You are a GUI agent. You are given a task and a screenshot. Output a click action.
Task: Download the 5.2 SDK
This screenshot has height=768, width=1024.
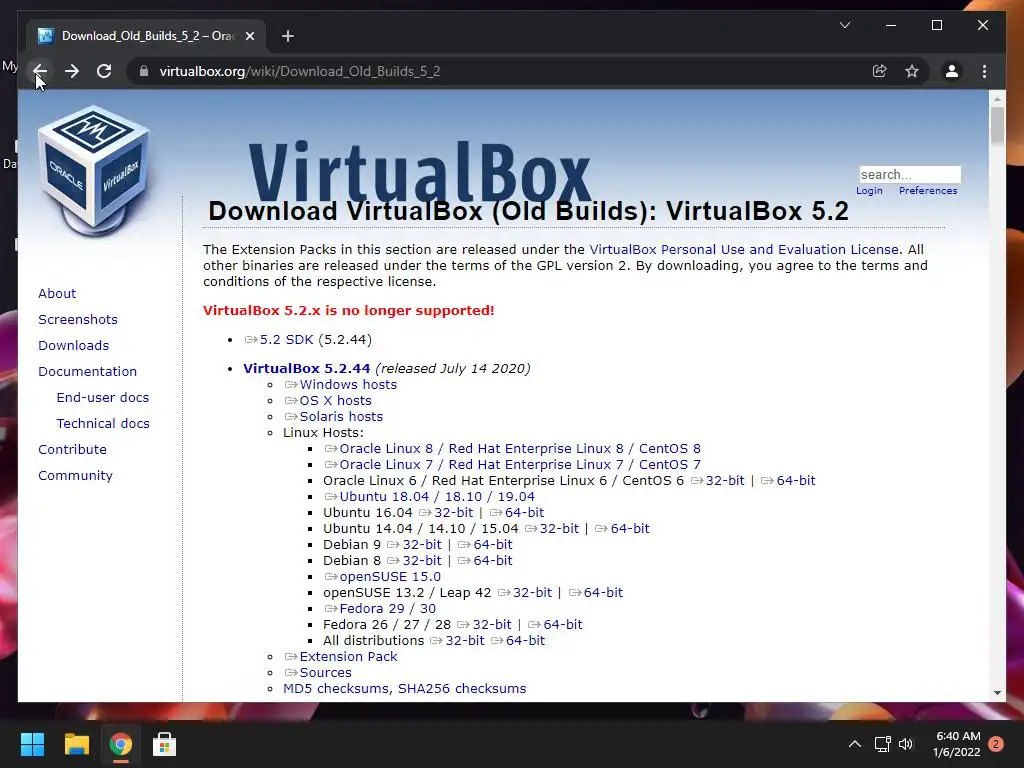click(x=286, y=340)
